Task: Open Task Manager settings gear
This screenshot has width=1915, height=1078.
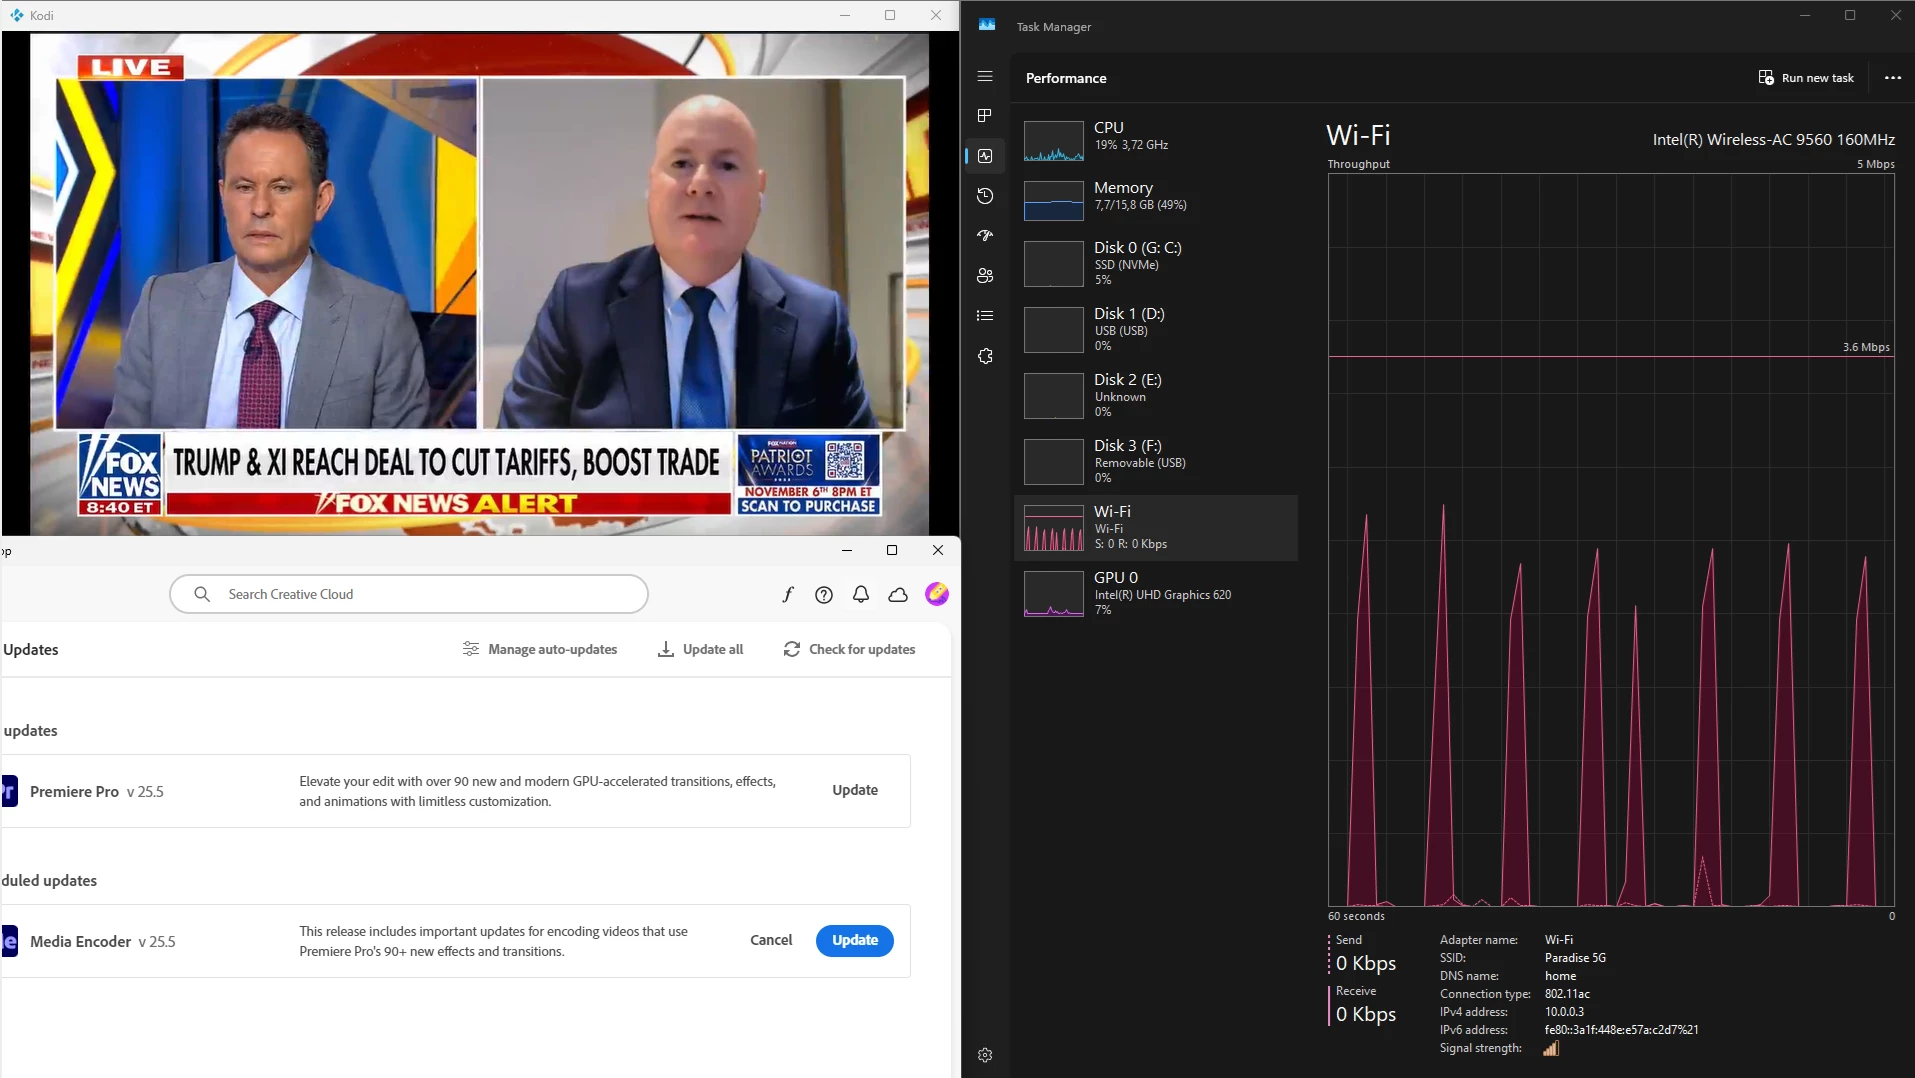Action: point(985,1055)
